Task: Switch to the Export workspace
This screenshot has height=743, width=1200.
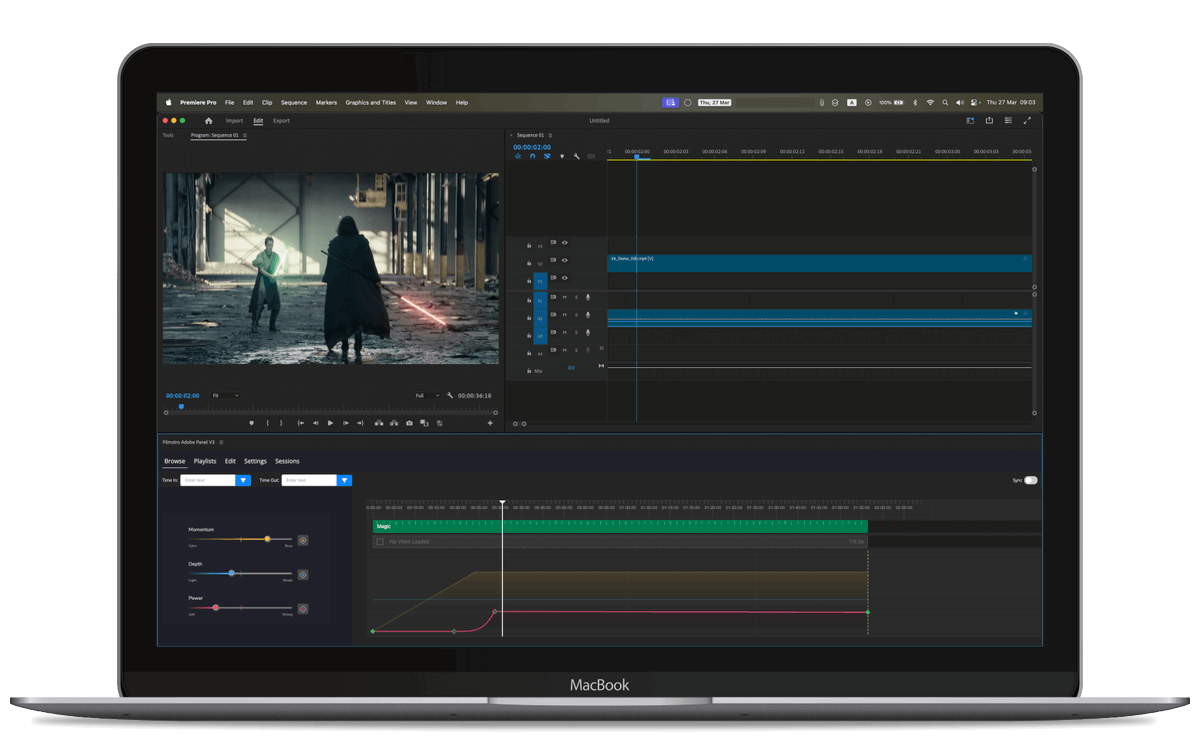Action: coord(281,121)
